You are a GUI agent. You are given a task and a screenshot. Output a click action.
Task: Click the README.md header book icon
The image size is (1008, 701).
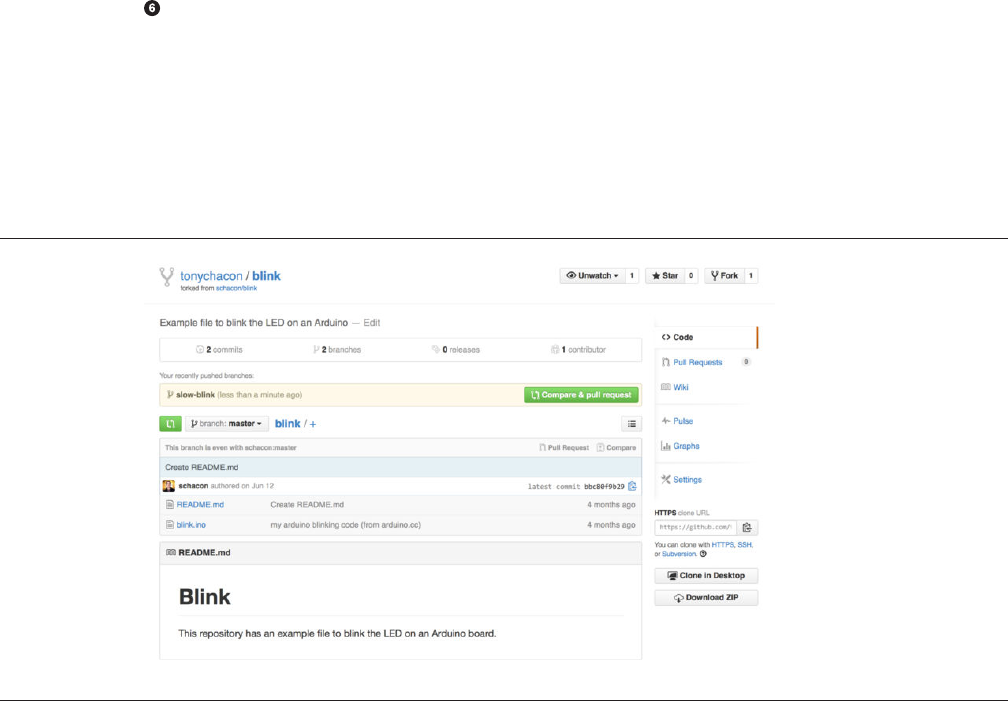tap(170, 552)
